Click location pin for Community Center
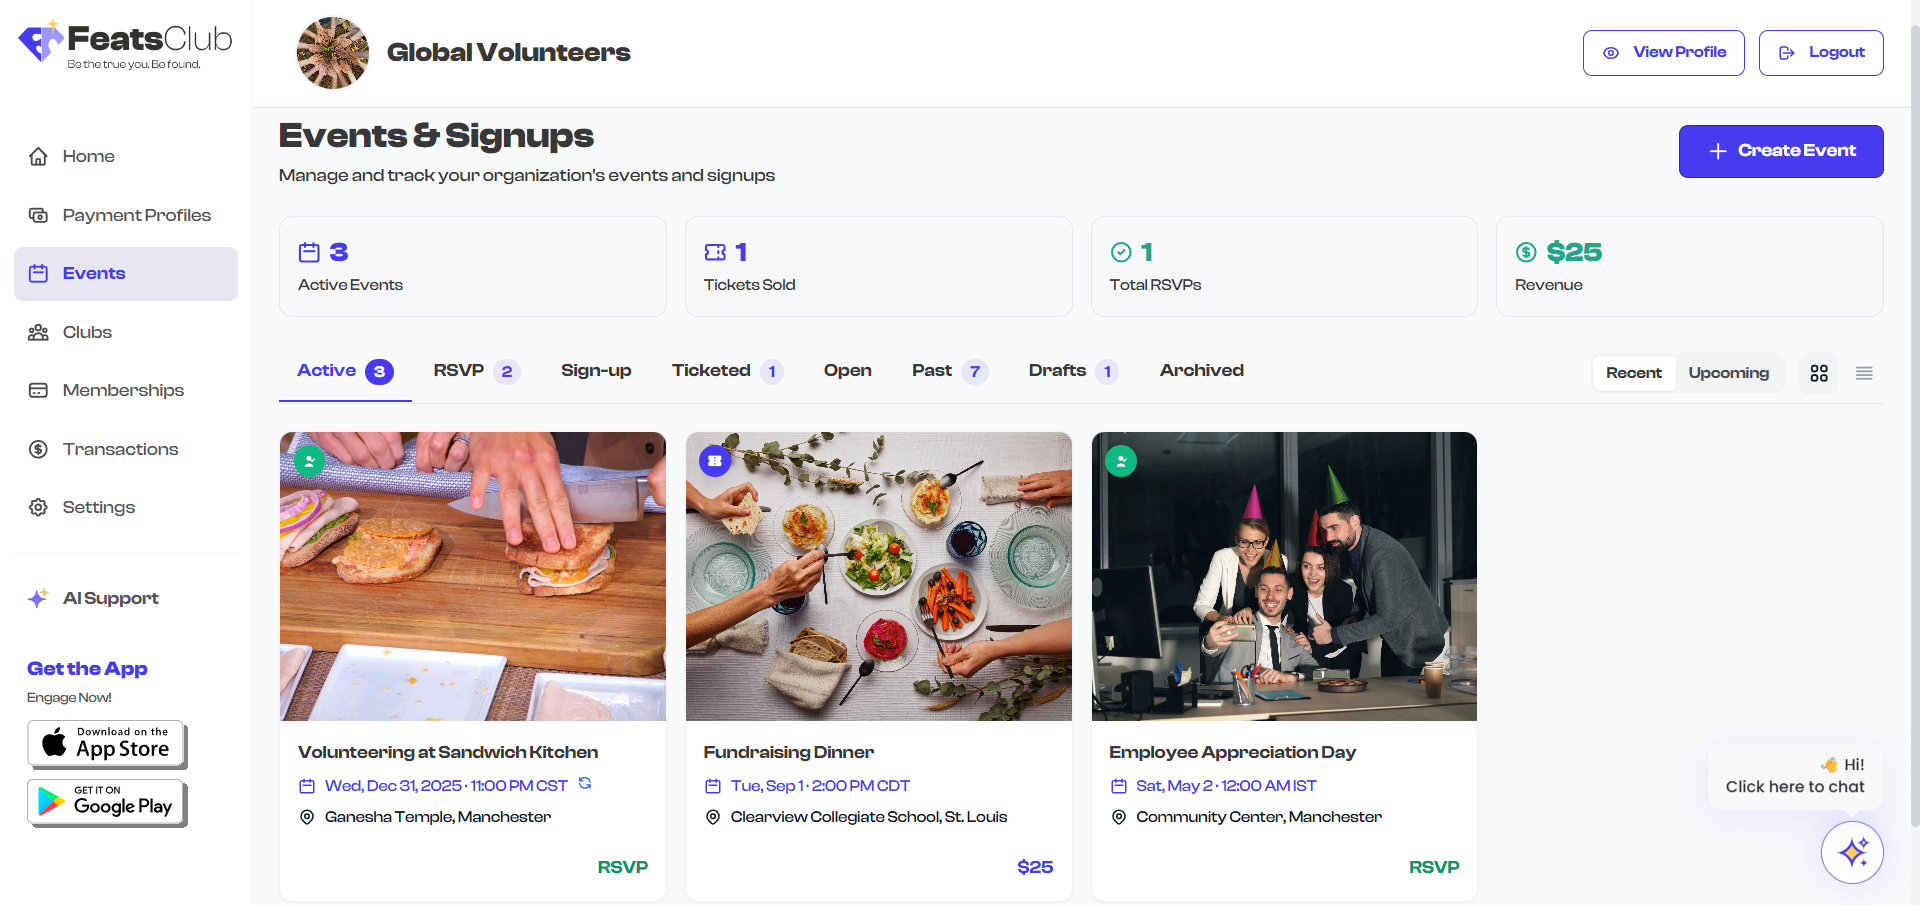The height and width of the screenshot is (905, 1920). 1119,817
